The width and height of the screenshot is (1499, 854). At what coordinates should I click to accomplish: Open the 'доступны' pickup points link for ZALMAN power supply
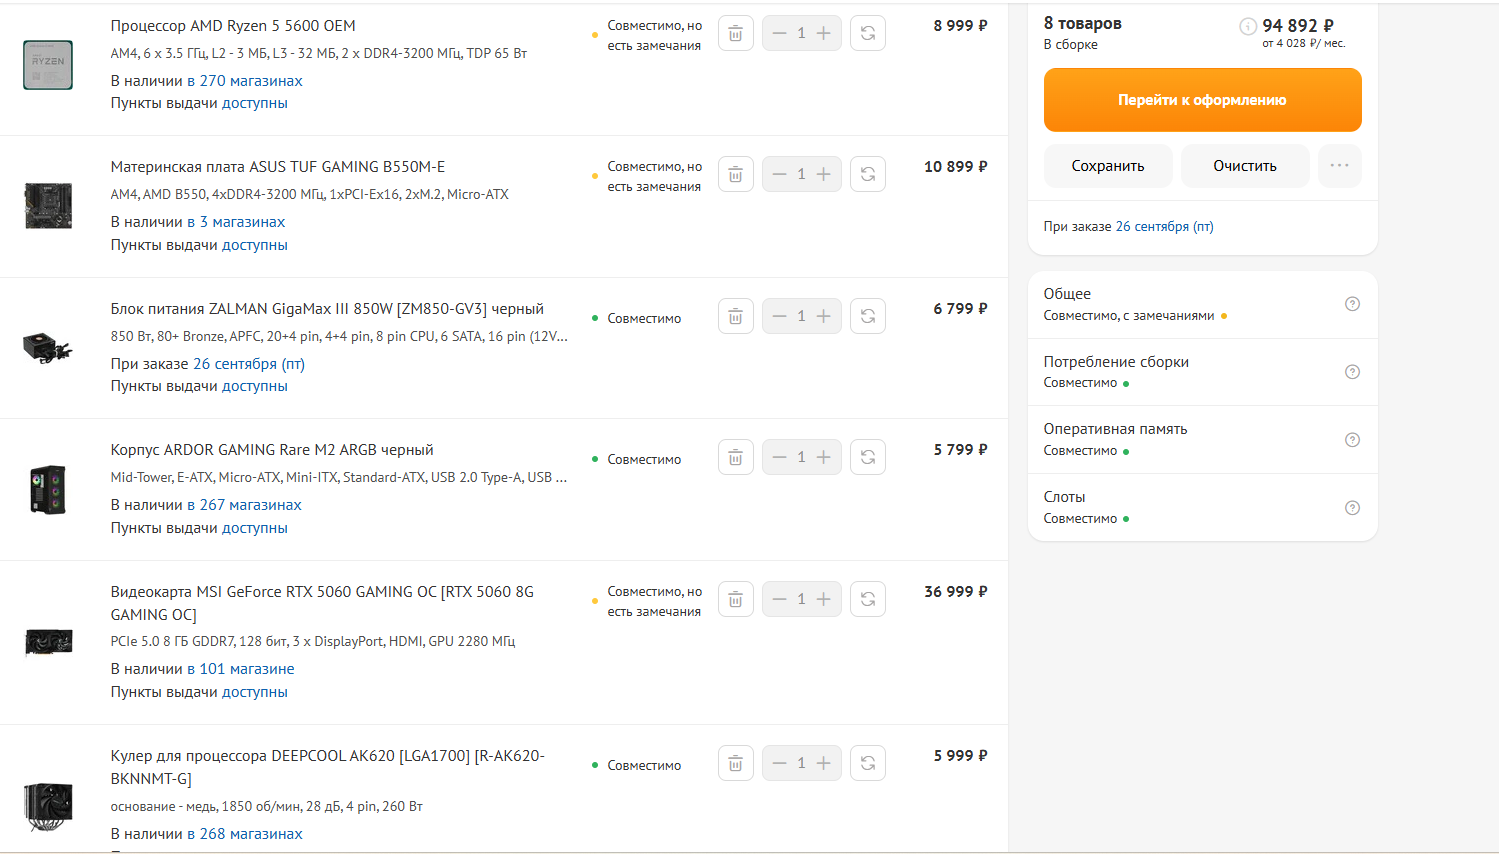tap(255, 386)
